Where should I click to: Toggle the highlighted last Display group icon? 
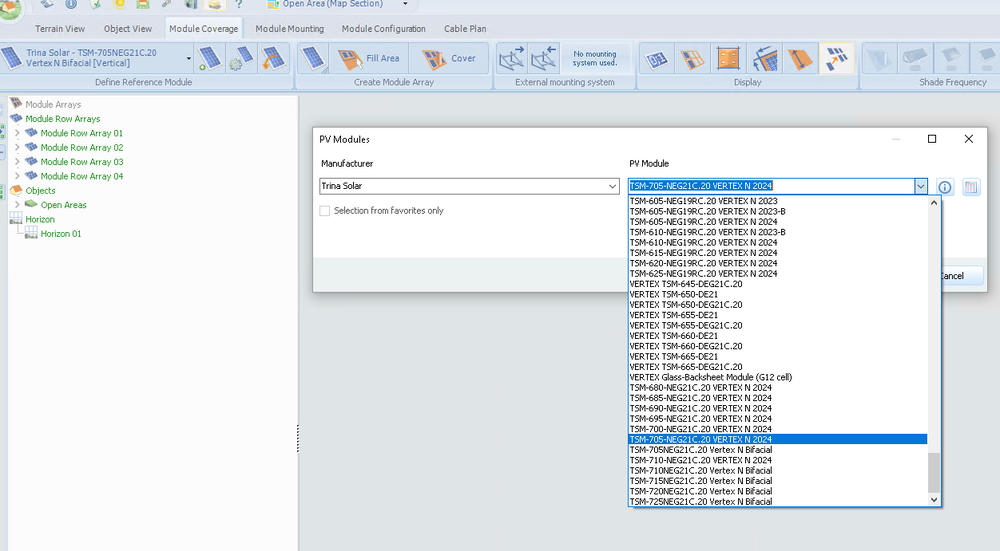[834, 58]
